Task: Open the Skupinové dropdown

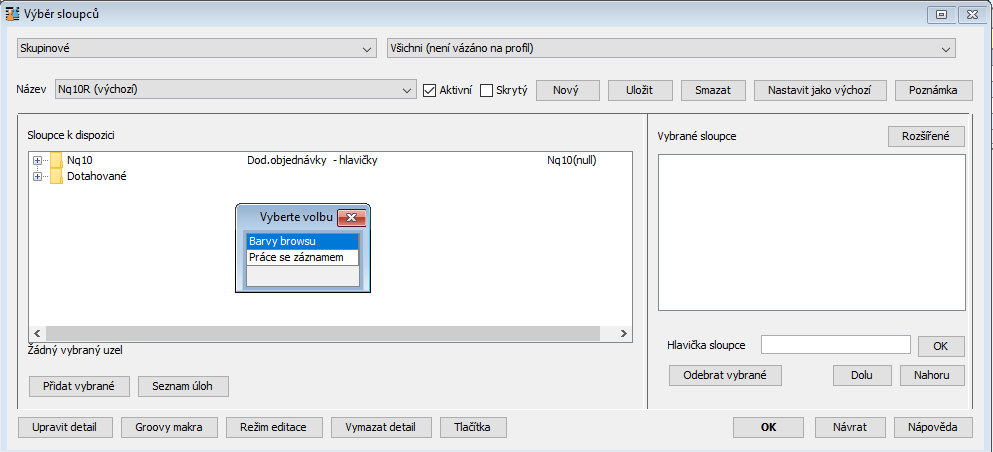Action: [x=366, y=48]
